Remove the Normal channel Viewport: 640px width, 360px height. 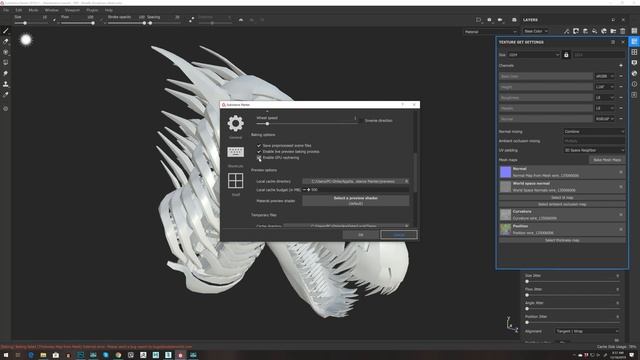tap(621, 119)
